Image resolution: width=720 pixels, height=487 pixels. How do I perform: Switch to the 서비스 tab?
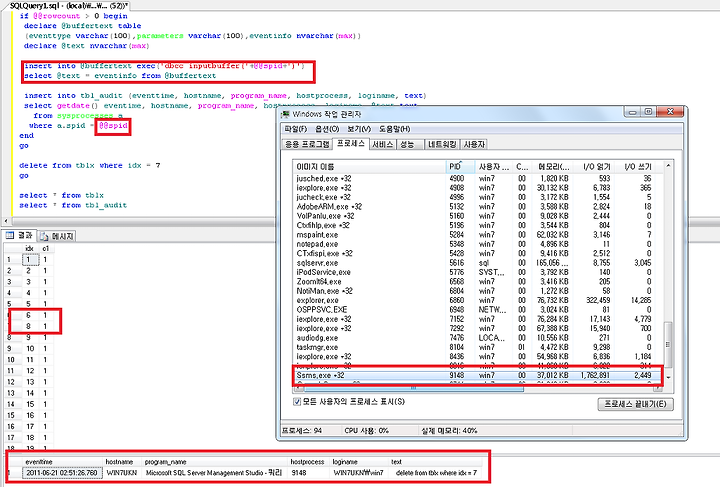[x=382, y=144]
